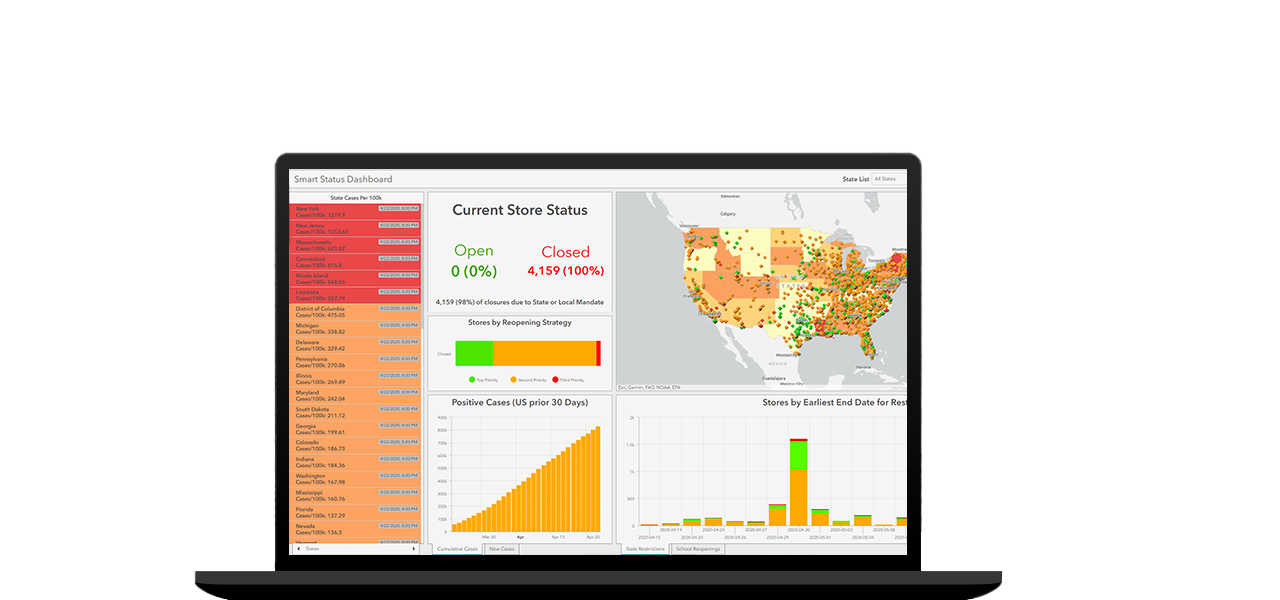Toggle Second Priority legend marker
This screenshot has height=600, width=1280.
514,380
